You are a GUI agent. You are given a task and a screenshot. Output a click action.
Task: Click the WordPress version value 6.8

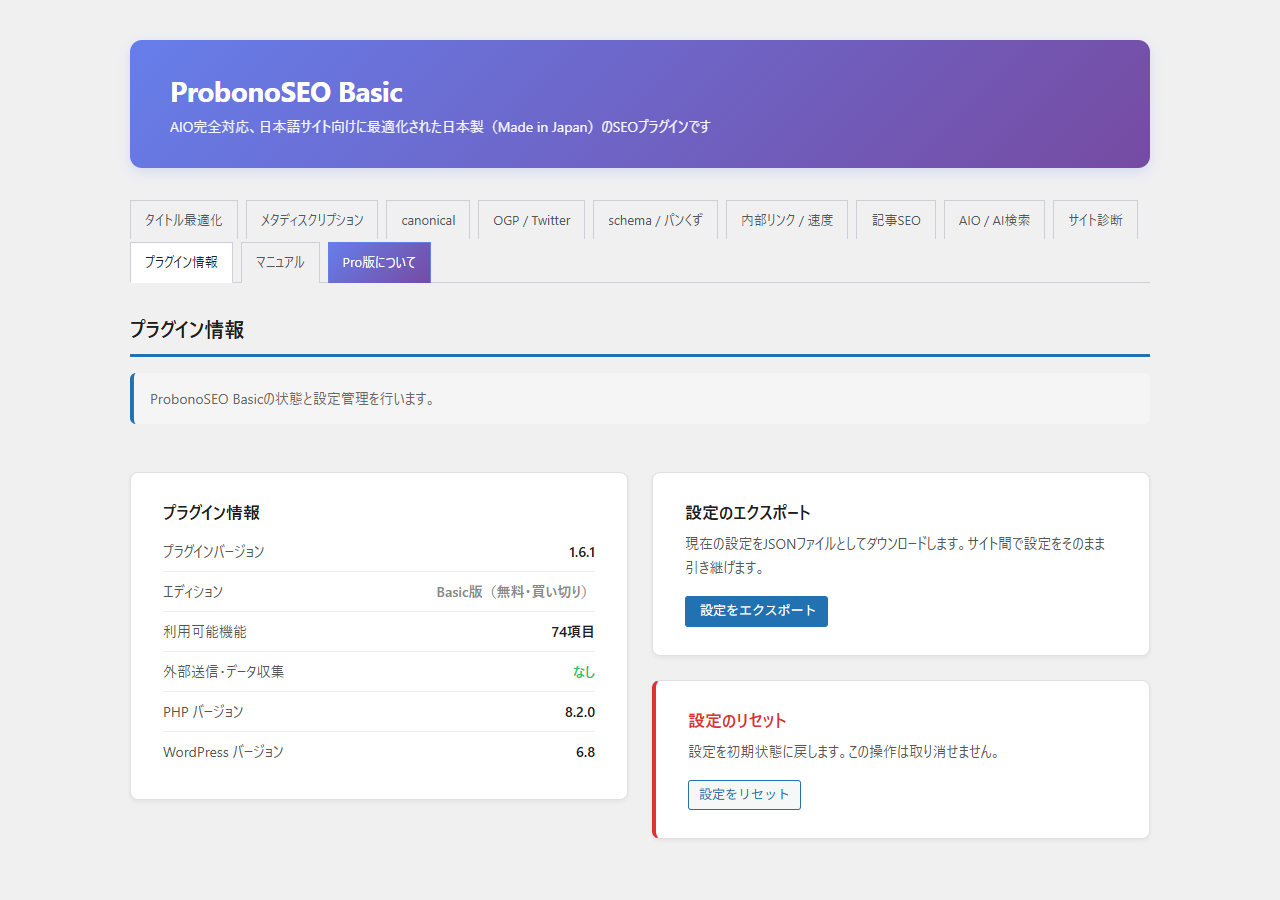click(x=585, y=752)
